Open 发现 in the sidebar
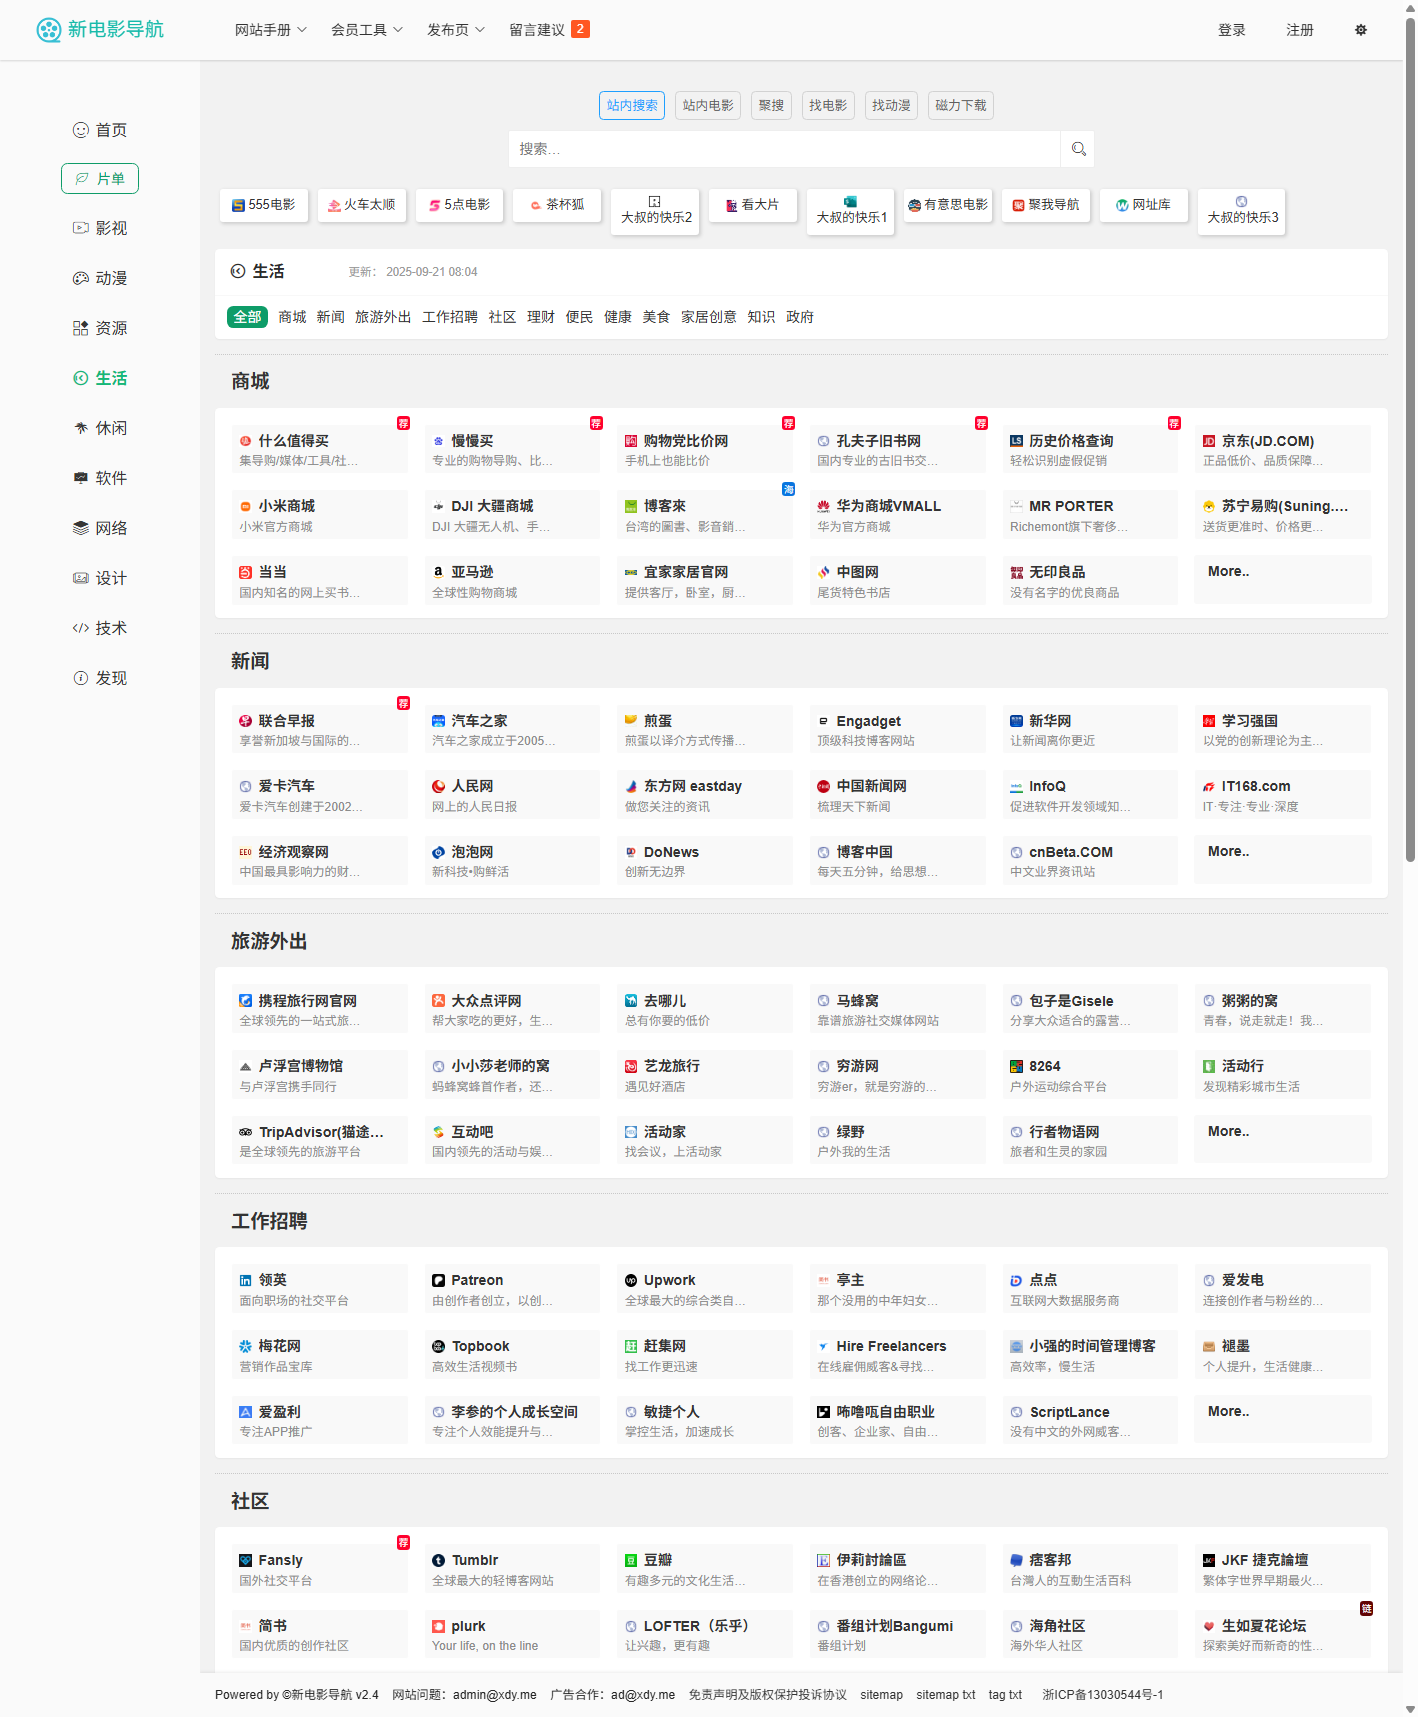 click(100, 678)
